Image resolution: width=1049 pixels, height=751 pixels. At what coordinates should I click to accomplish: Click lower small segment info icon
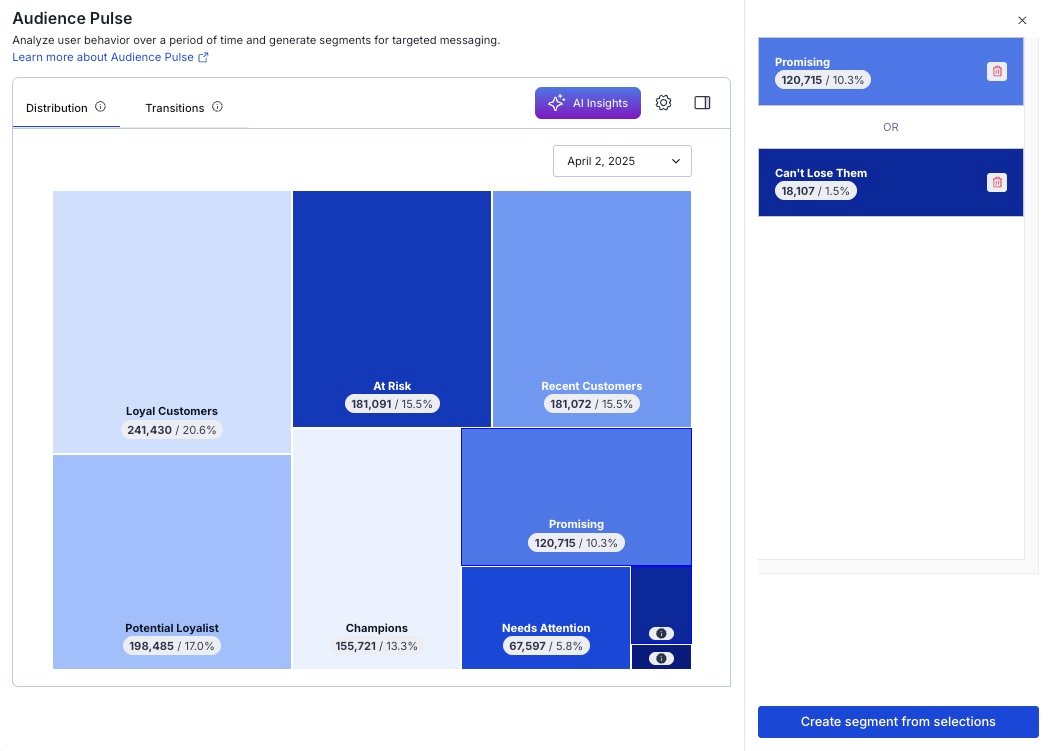661,658
